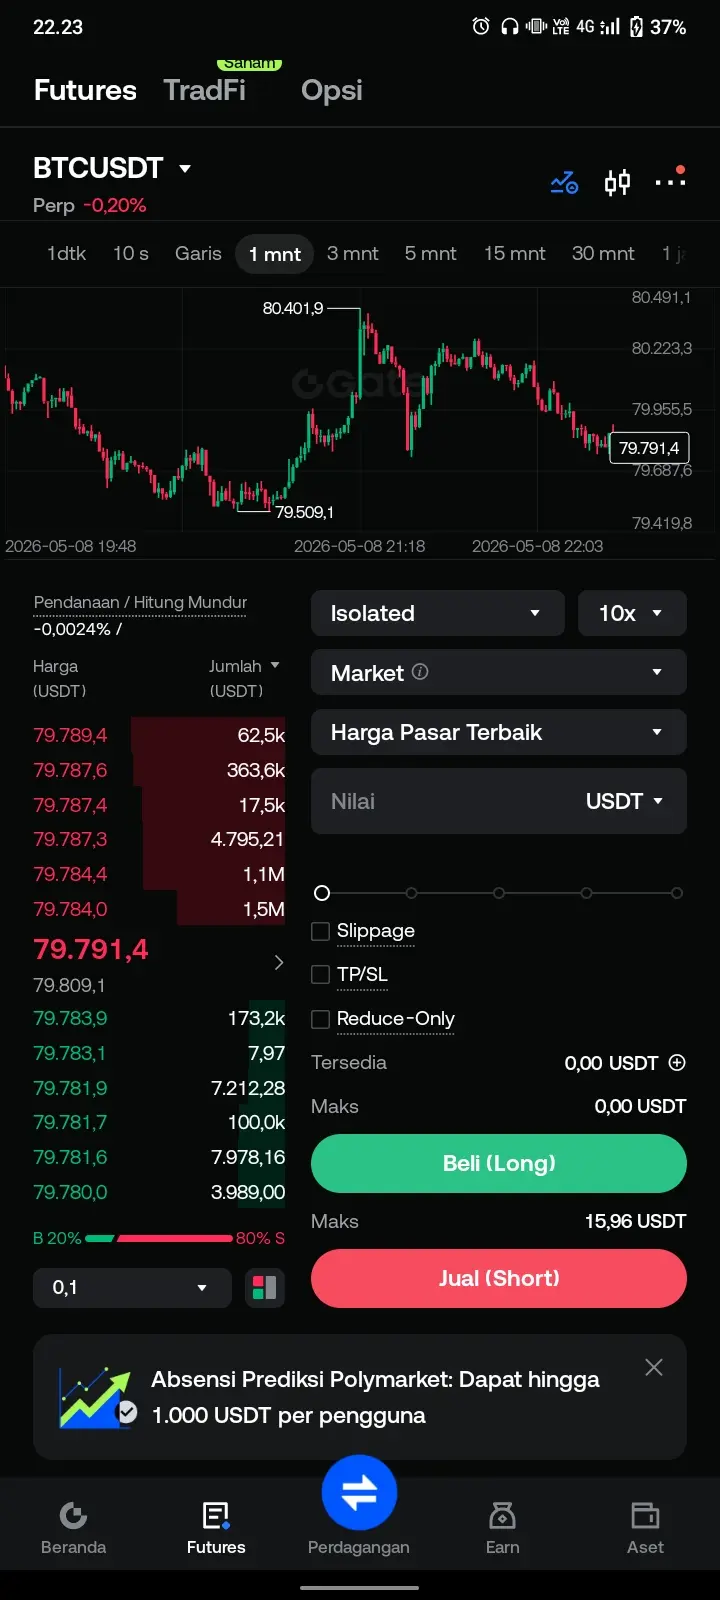
Task: Tap the mark price 79.809,1
Action: click(69, 986)
